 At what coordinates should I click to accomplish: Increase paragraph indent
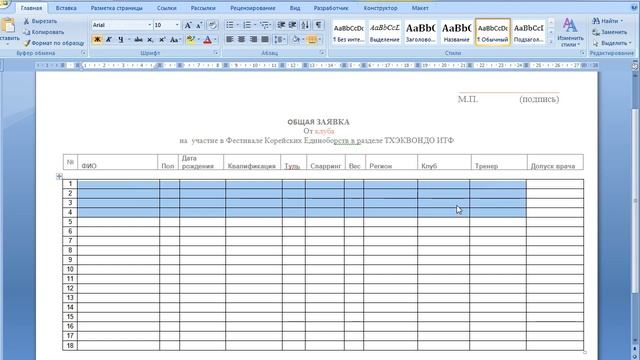pos(292,25)
